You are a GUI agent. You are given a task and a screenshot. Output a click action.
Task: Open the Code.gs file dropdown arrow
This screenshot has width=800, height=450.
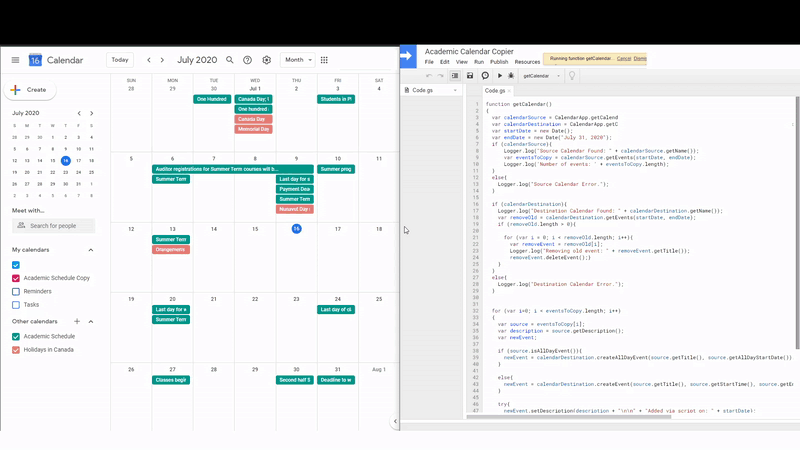pos(455,90)
